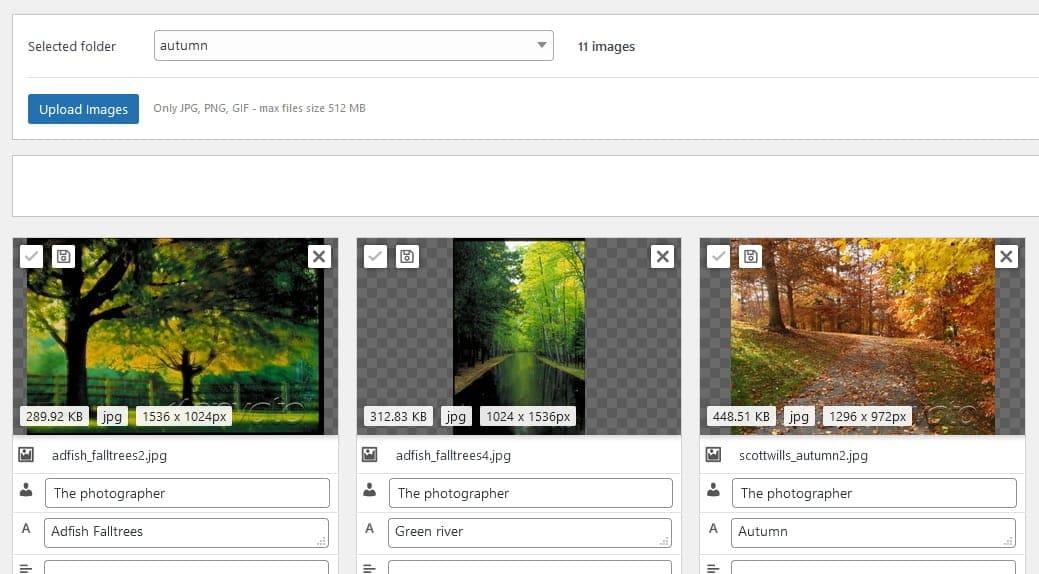Click image icon beside adfish_falltrees2.jpg filename
1039x574 pixels.
(27, 455)
